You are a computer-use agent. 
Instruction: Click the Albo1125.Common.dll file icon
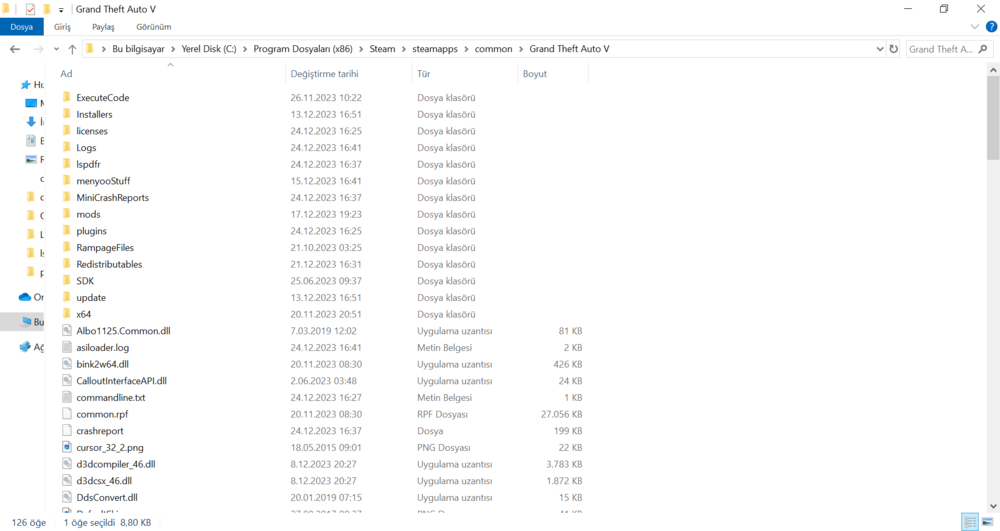pyautogui.click(x=66, y=330)
